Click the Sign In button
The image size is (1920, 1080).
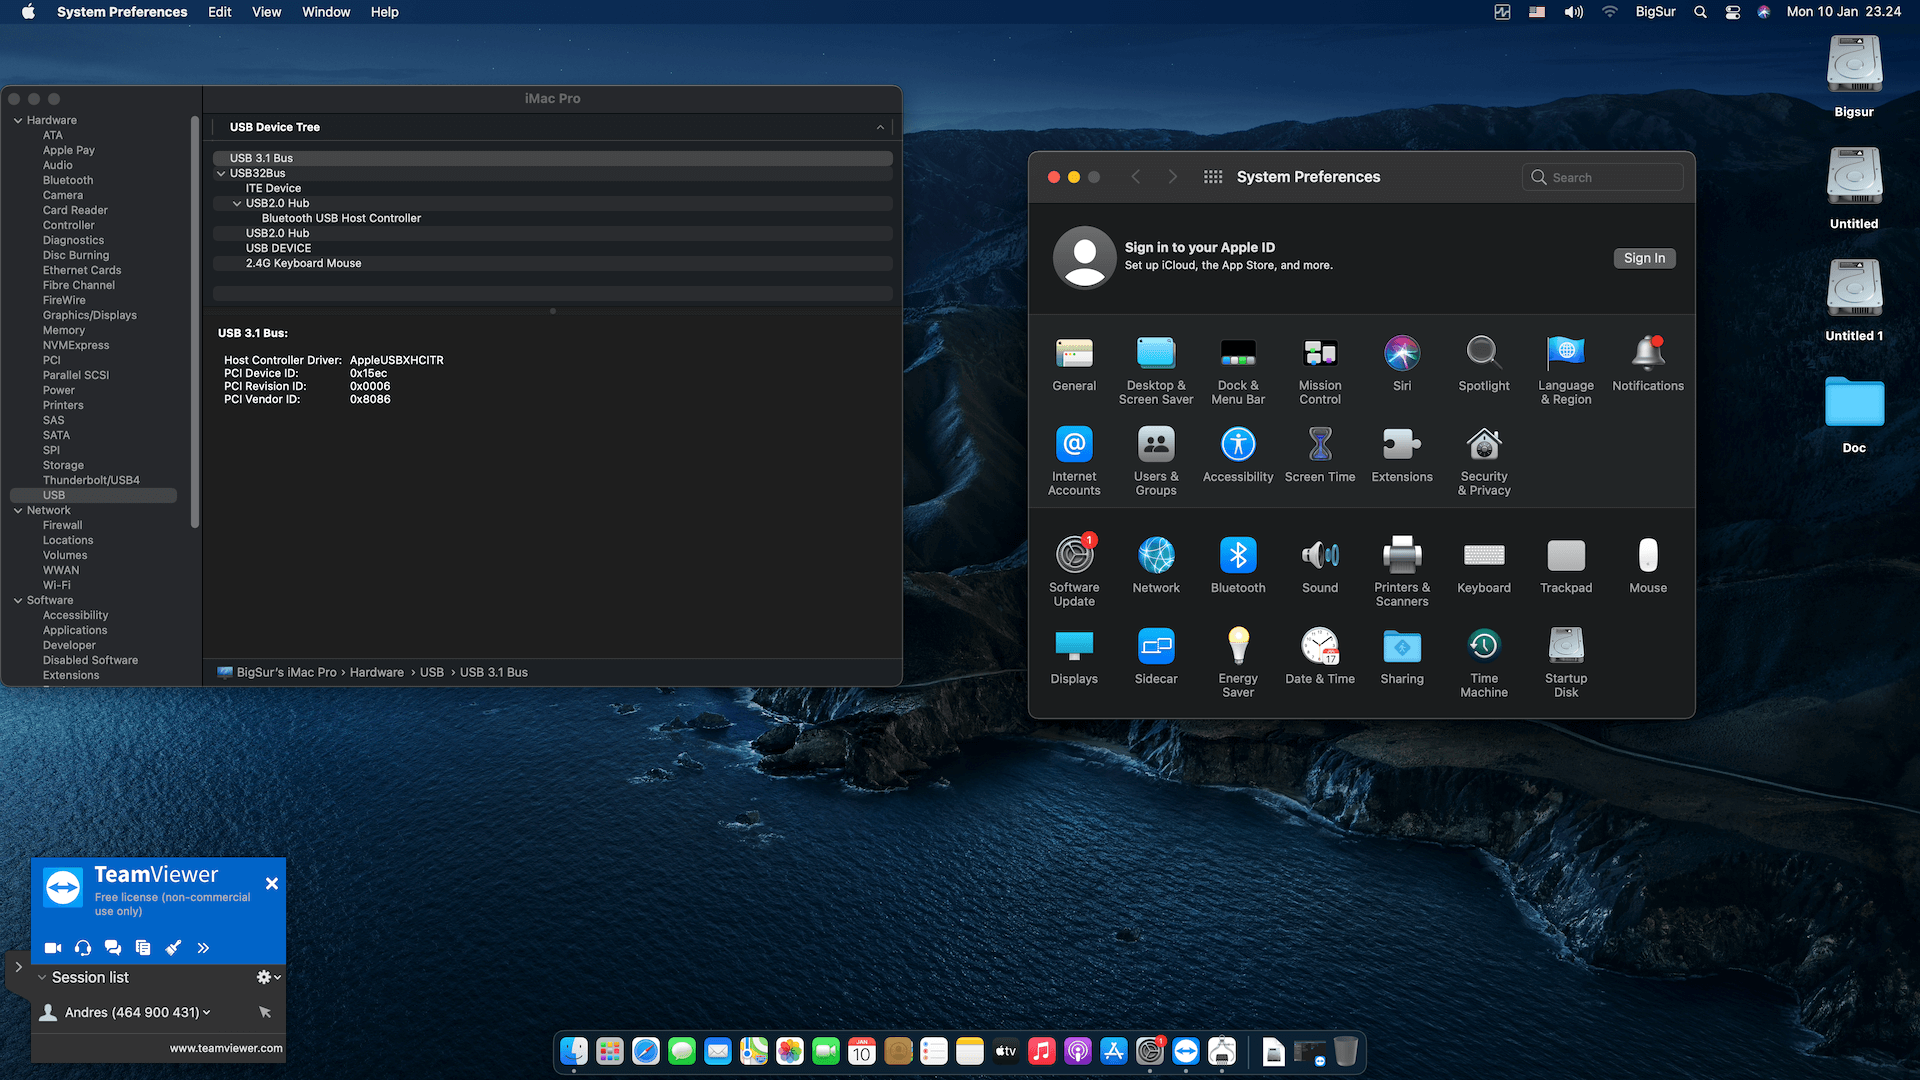tap(1644, 258)
